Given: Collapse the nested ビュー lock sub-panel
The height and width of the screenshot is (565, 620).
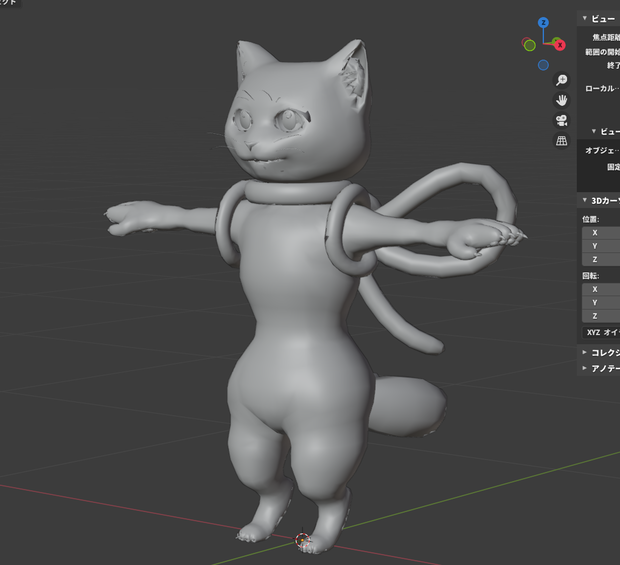Looking at the screenshot, I should [x=605, y=131].
